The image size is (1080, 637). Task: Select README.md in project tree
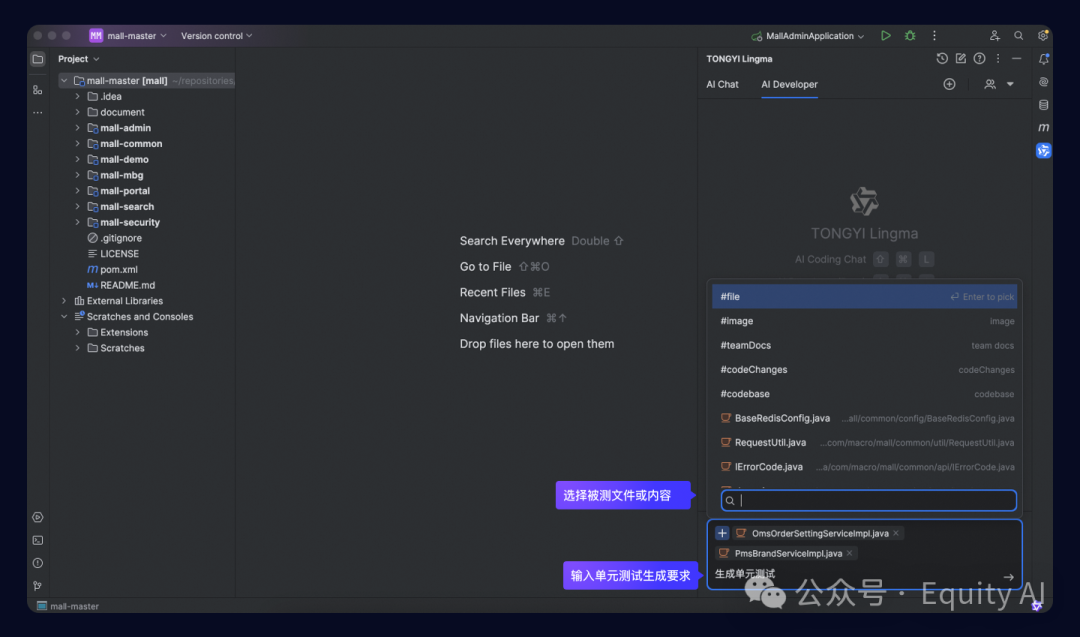(x=121, y=285)
